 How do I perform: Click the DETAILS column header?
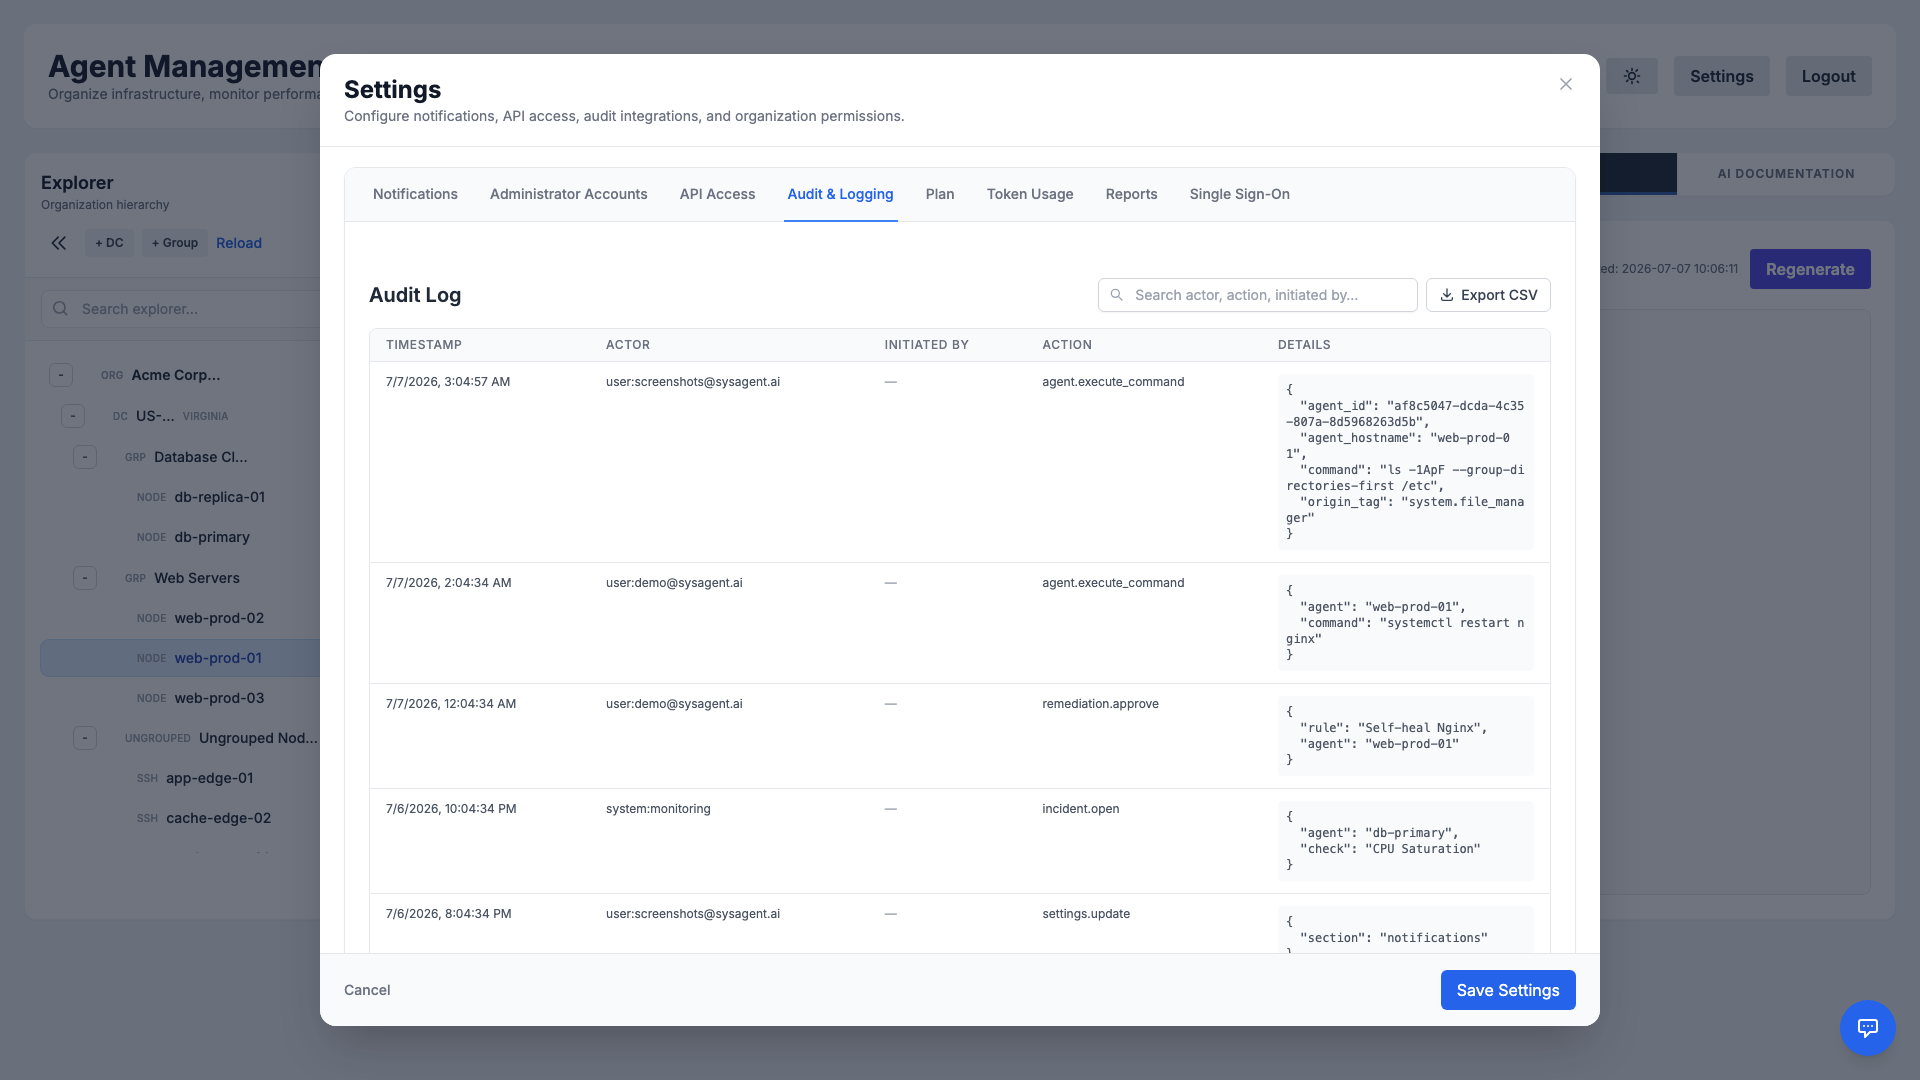[x=1304, y=345]
